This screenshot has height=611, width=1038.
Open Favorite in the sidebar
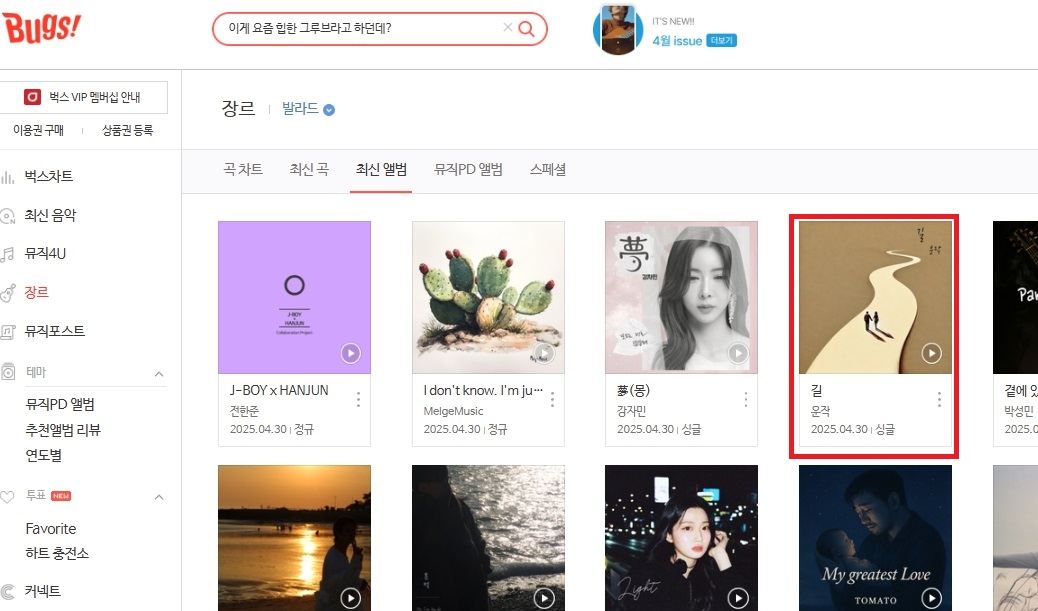(51, 529)
